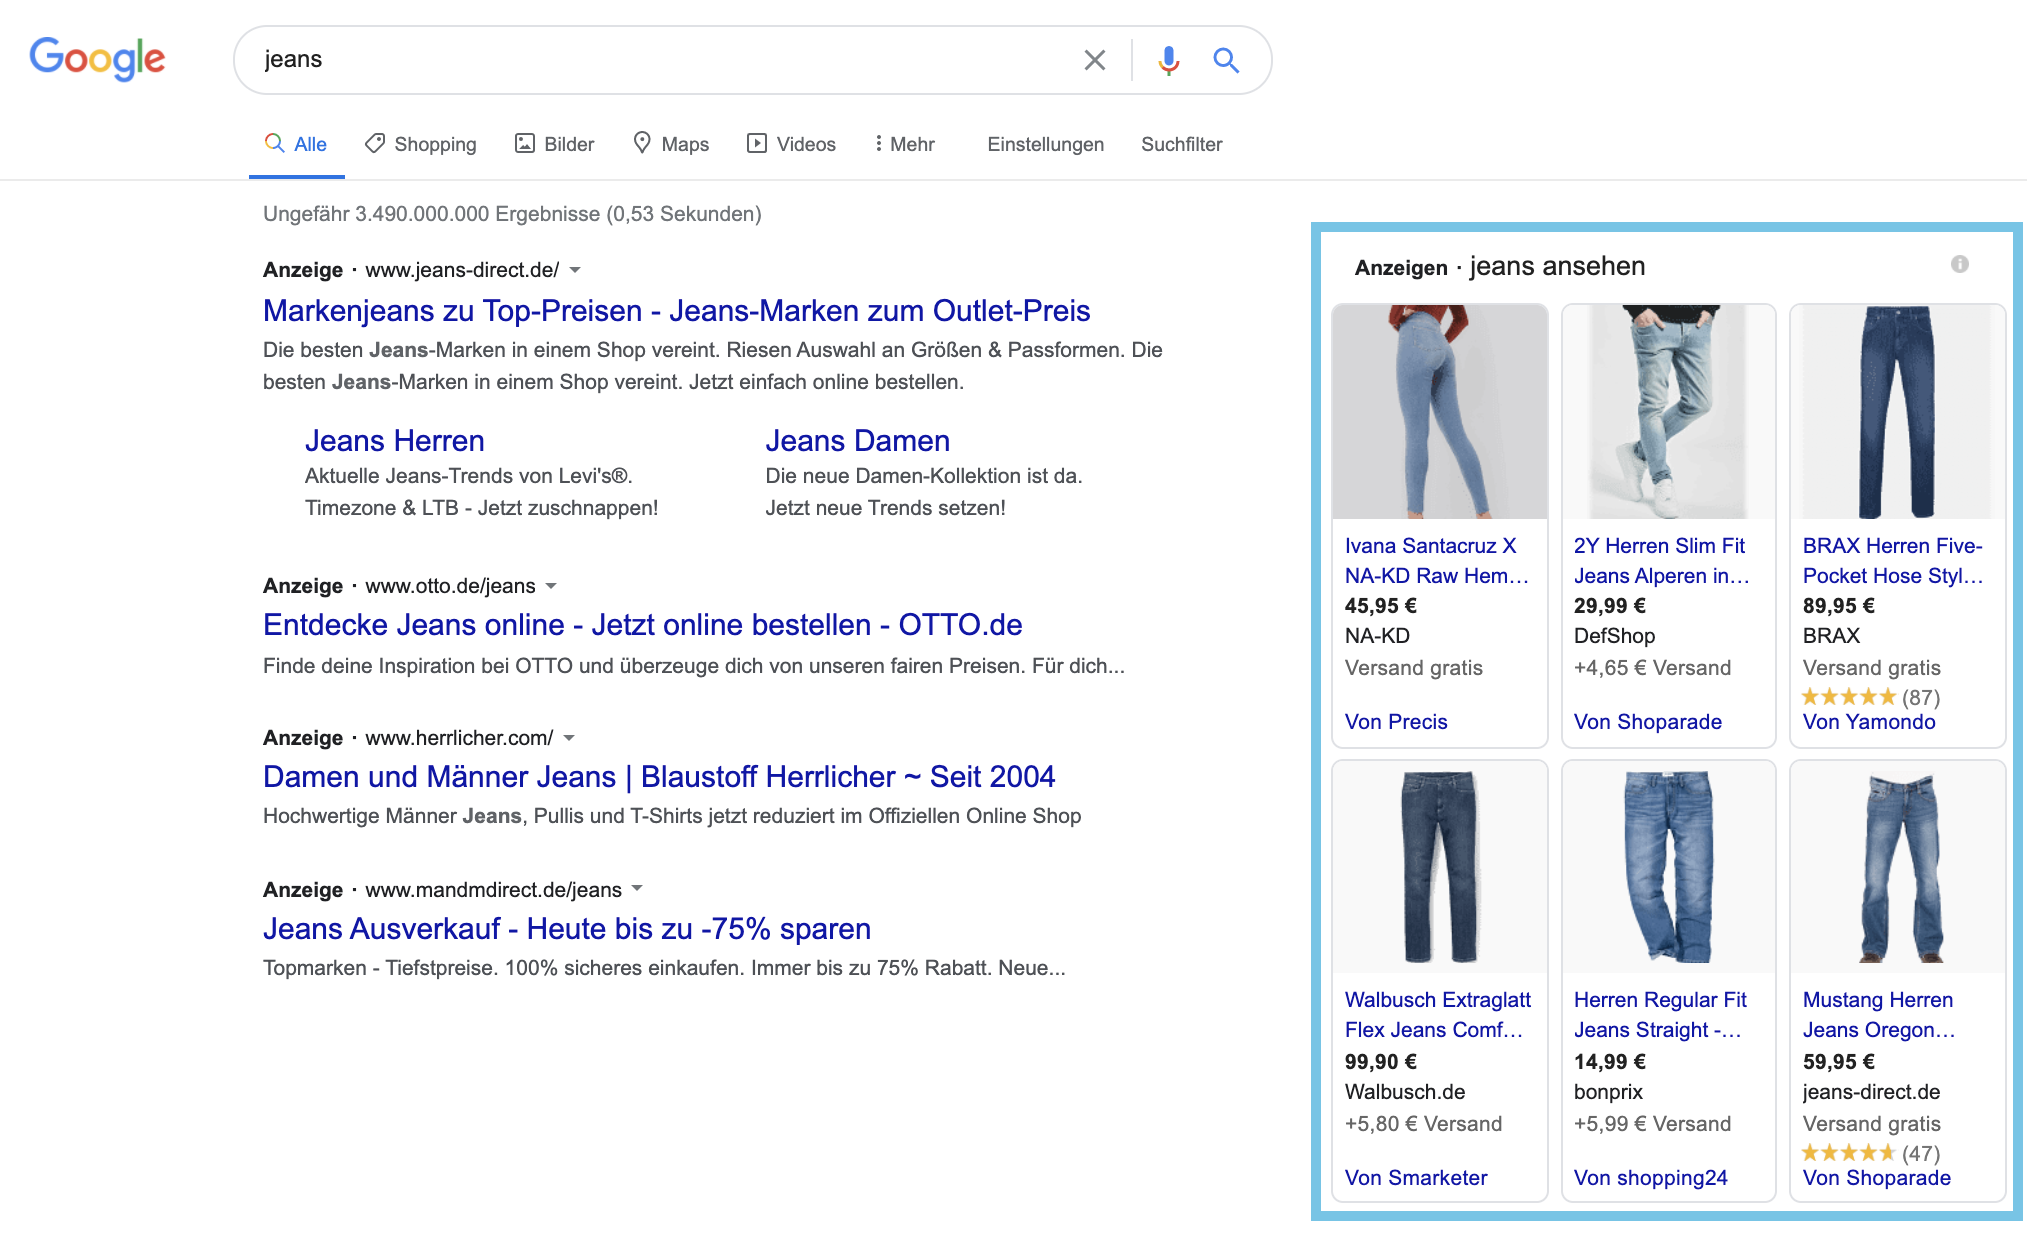Click the Herren Regular Fit bonprix image
2027x1247 pixels.
point(1669,867)
